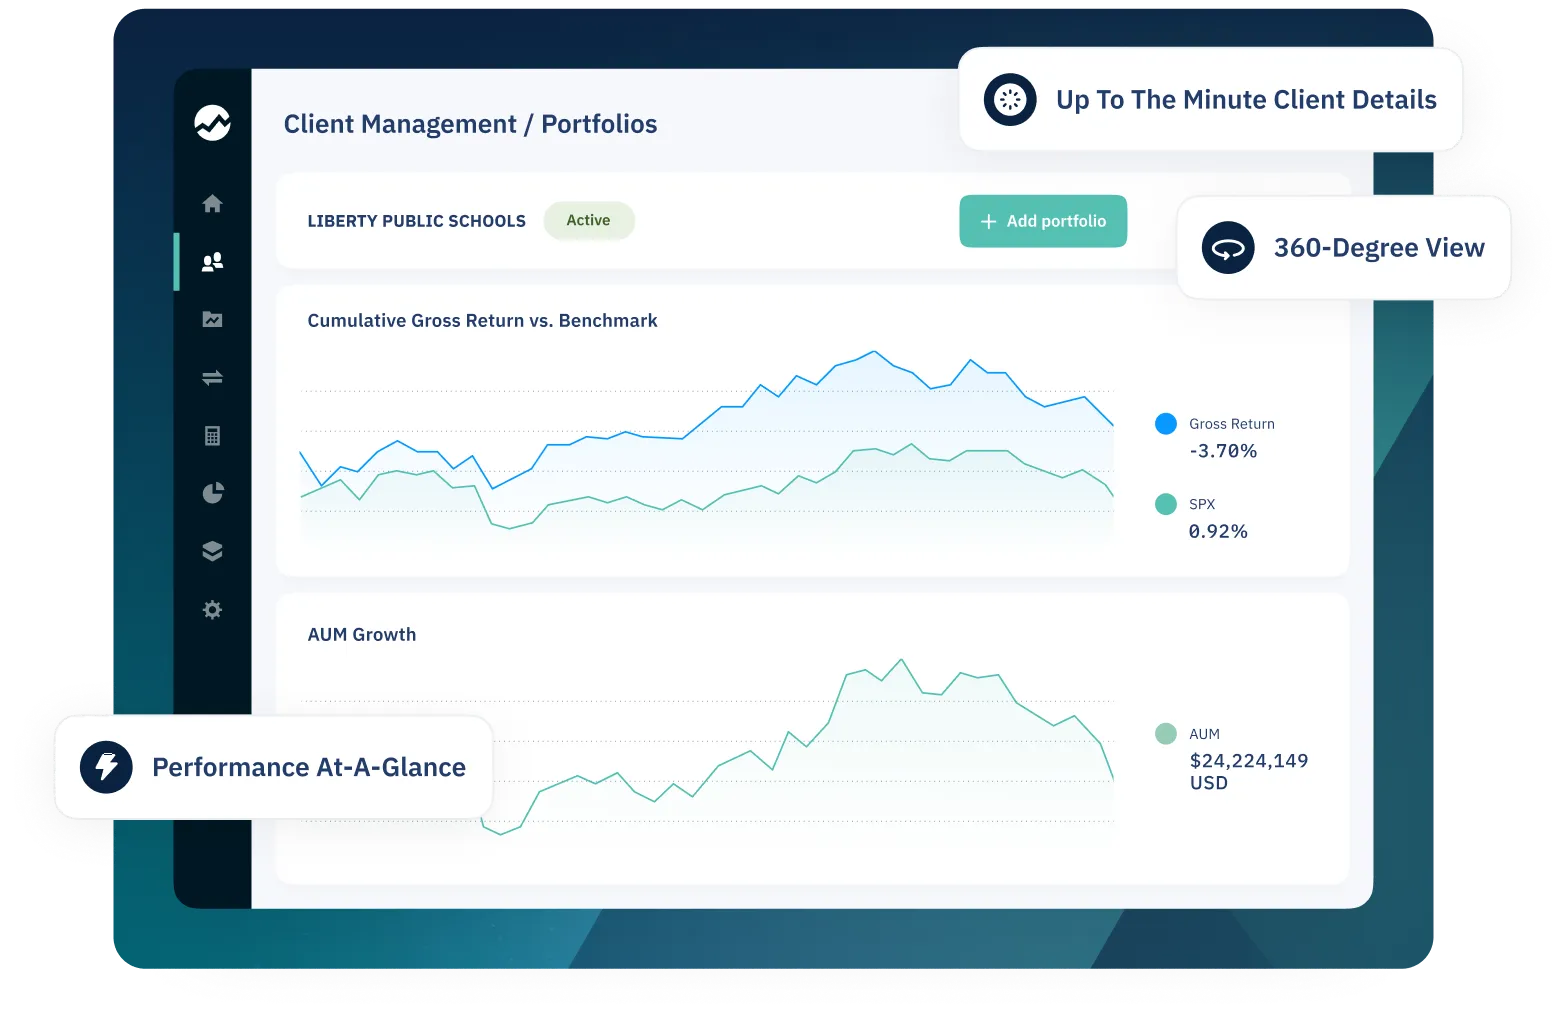Click the Up To The Minute Client Details label

pos(1246,100)
